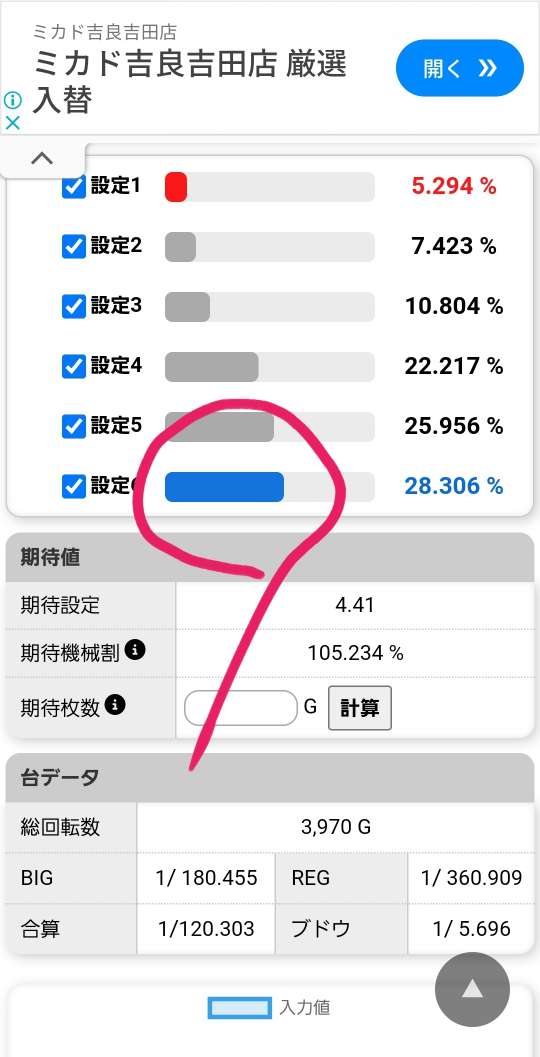Viewport: 540px width, 1057px height.
Task: Click the info icon beside 期待機械割
Action: coord(136,651)
